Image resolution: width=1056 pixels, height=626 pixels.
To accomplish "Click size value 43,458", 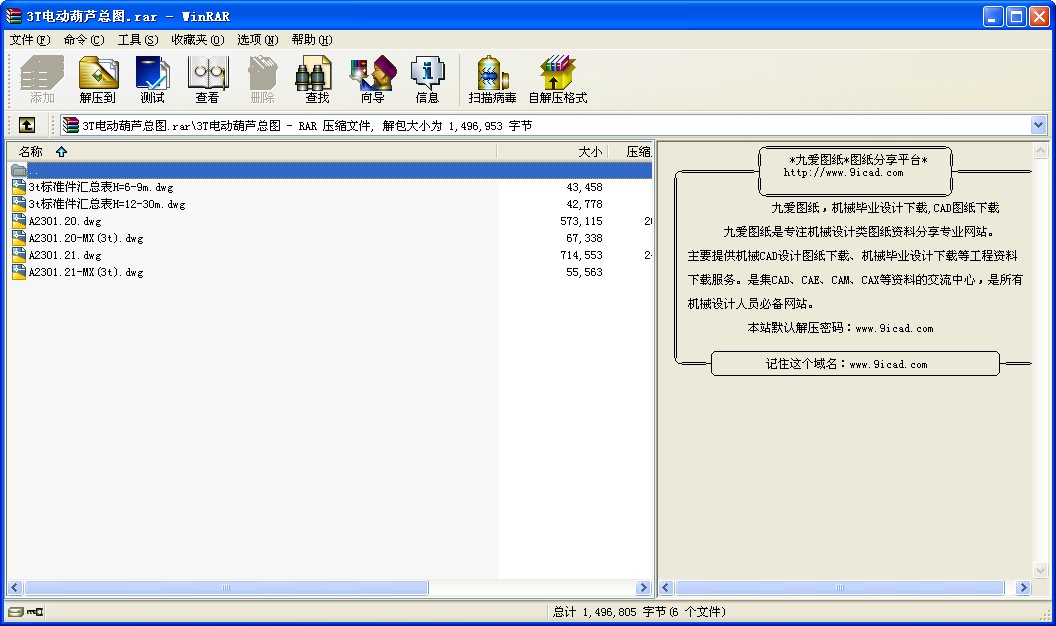I will coord(584,187).
